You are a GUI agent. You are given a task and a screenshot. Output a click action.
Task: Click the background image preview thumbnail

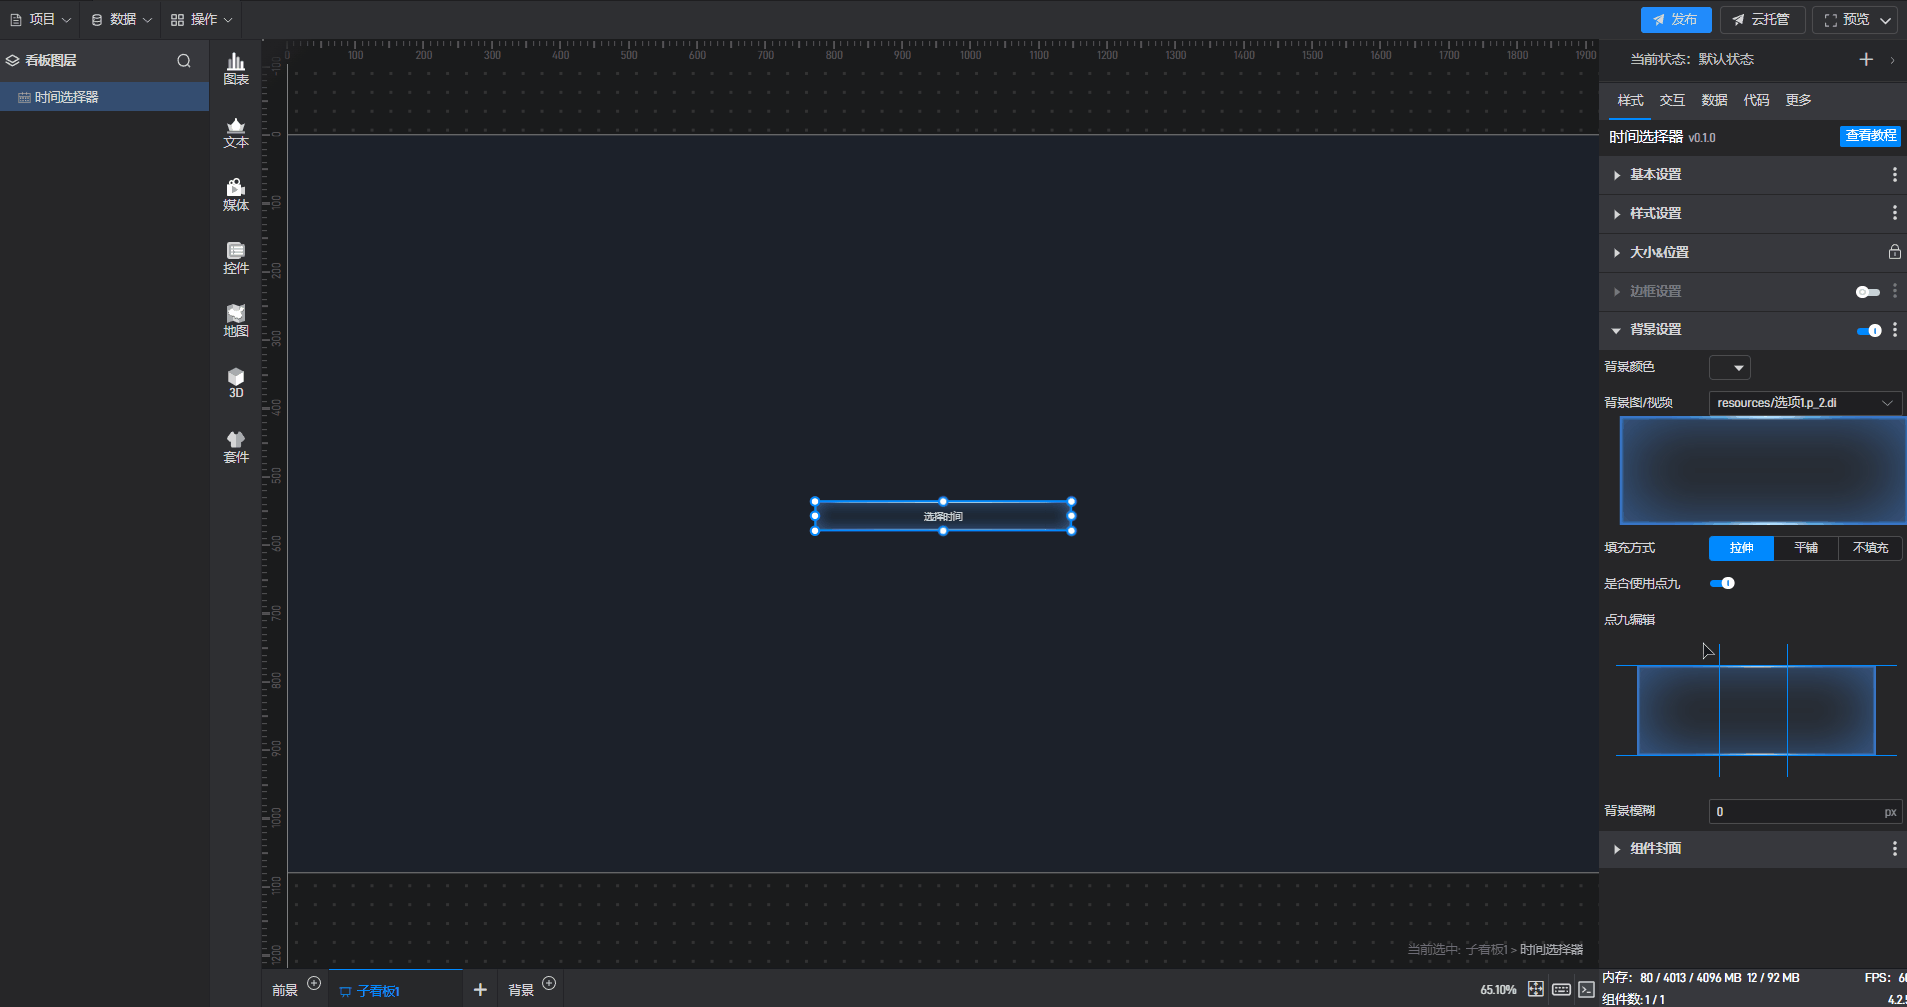1763,470
